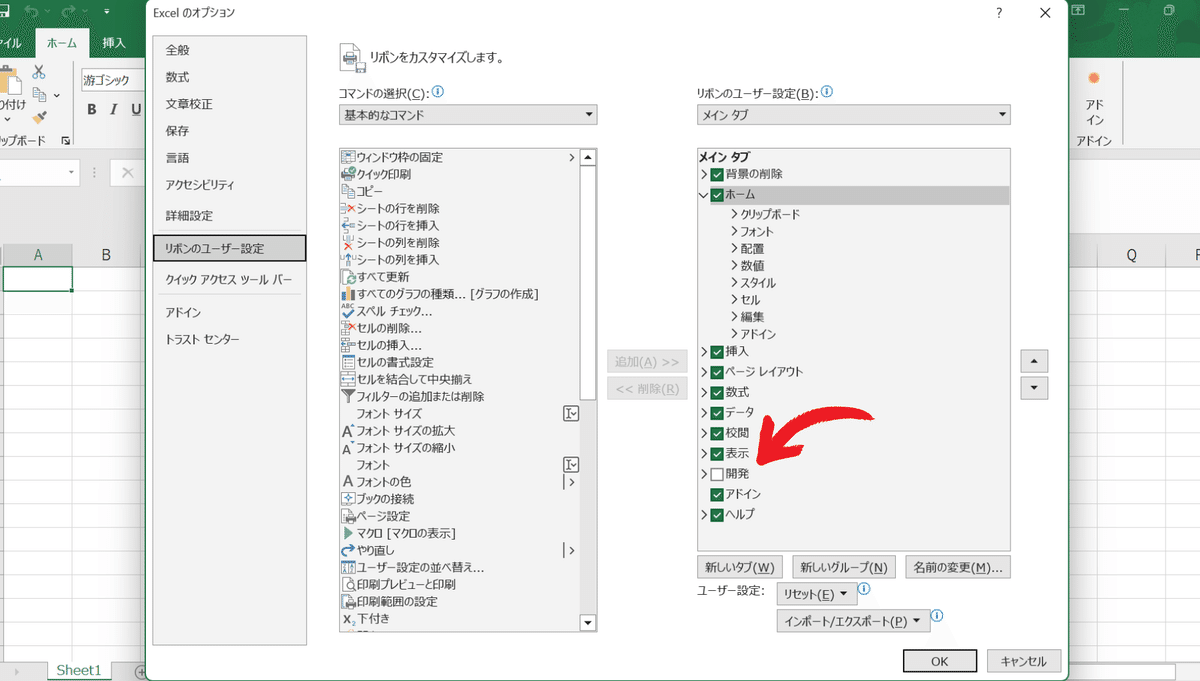Uncheck the 数式 tab checkbox in the ribbon list
The height and width of the screenshot is (681, 1200).
(x=717, y=392)
